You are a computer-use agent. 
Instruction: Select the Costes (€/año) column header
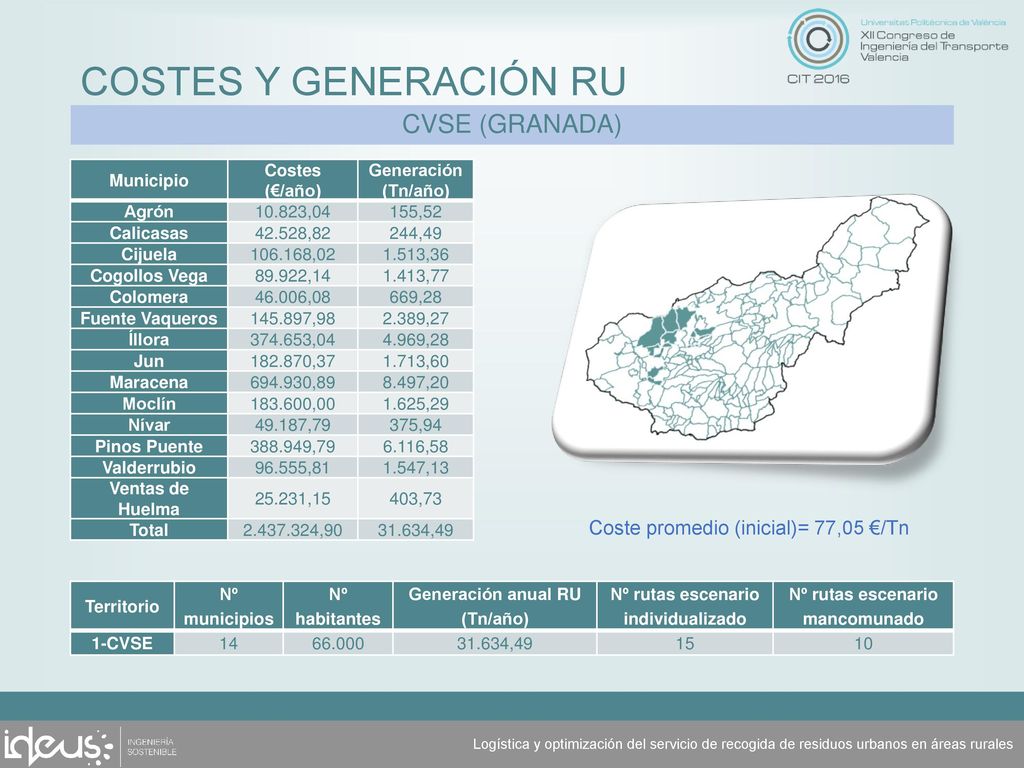tap(293, 180)
